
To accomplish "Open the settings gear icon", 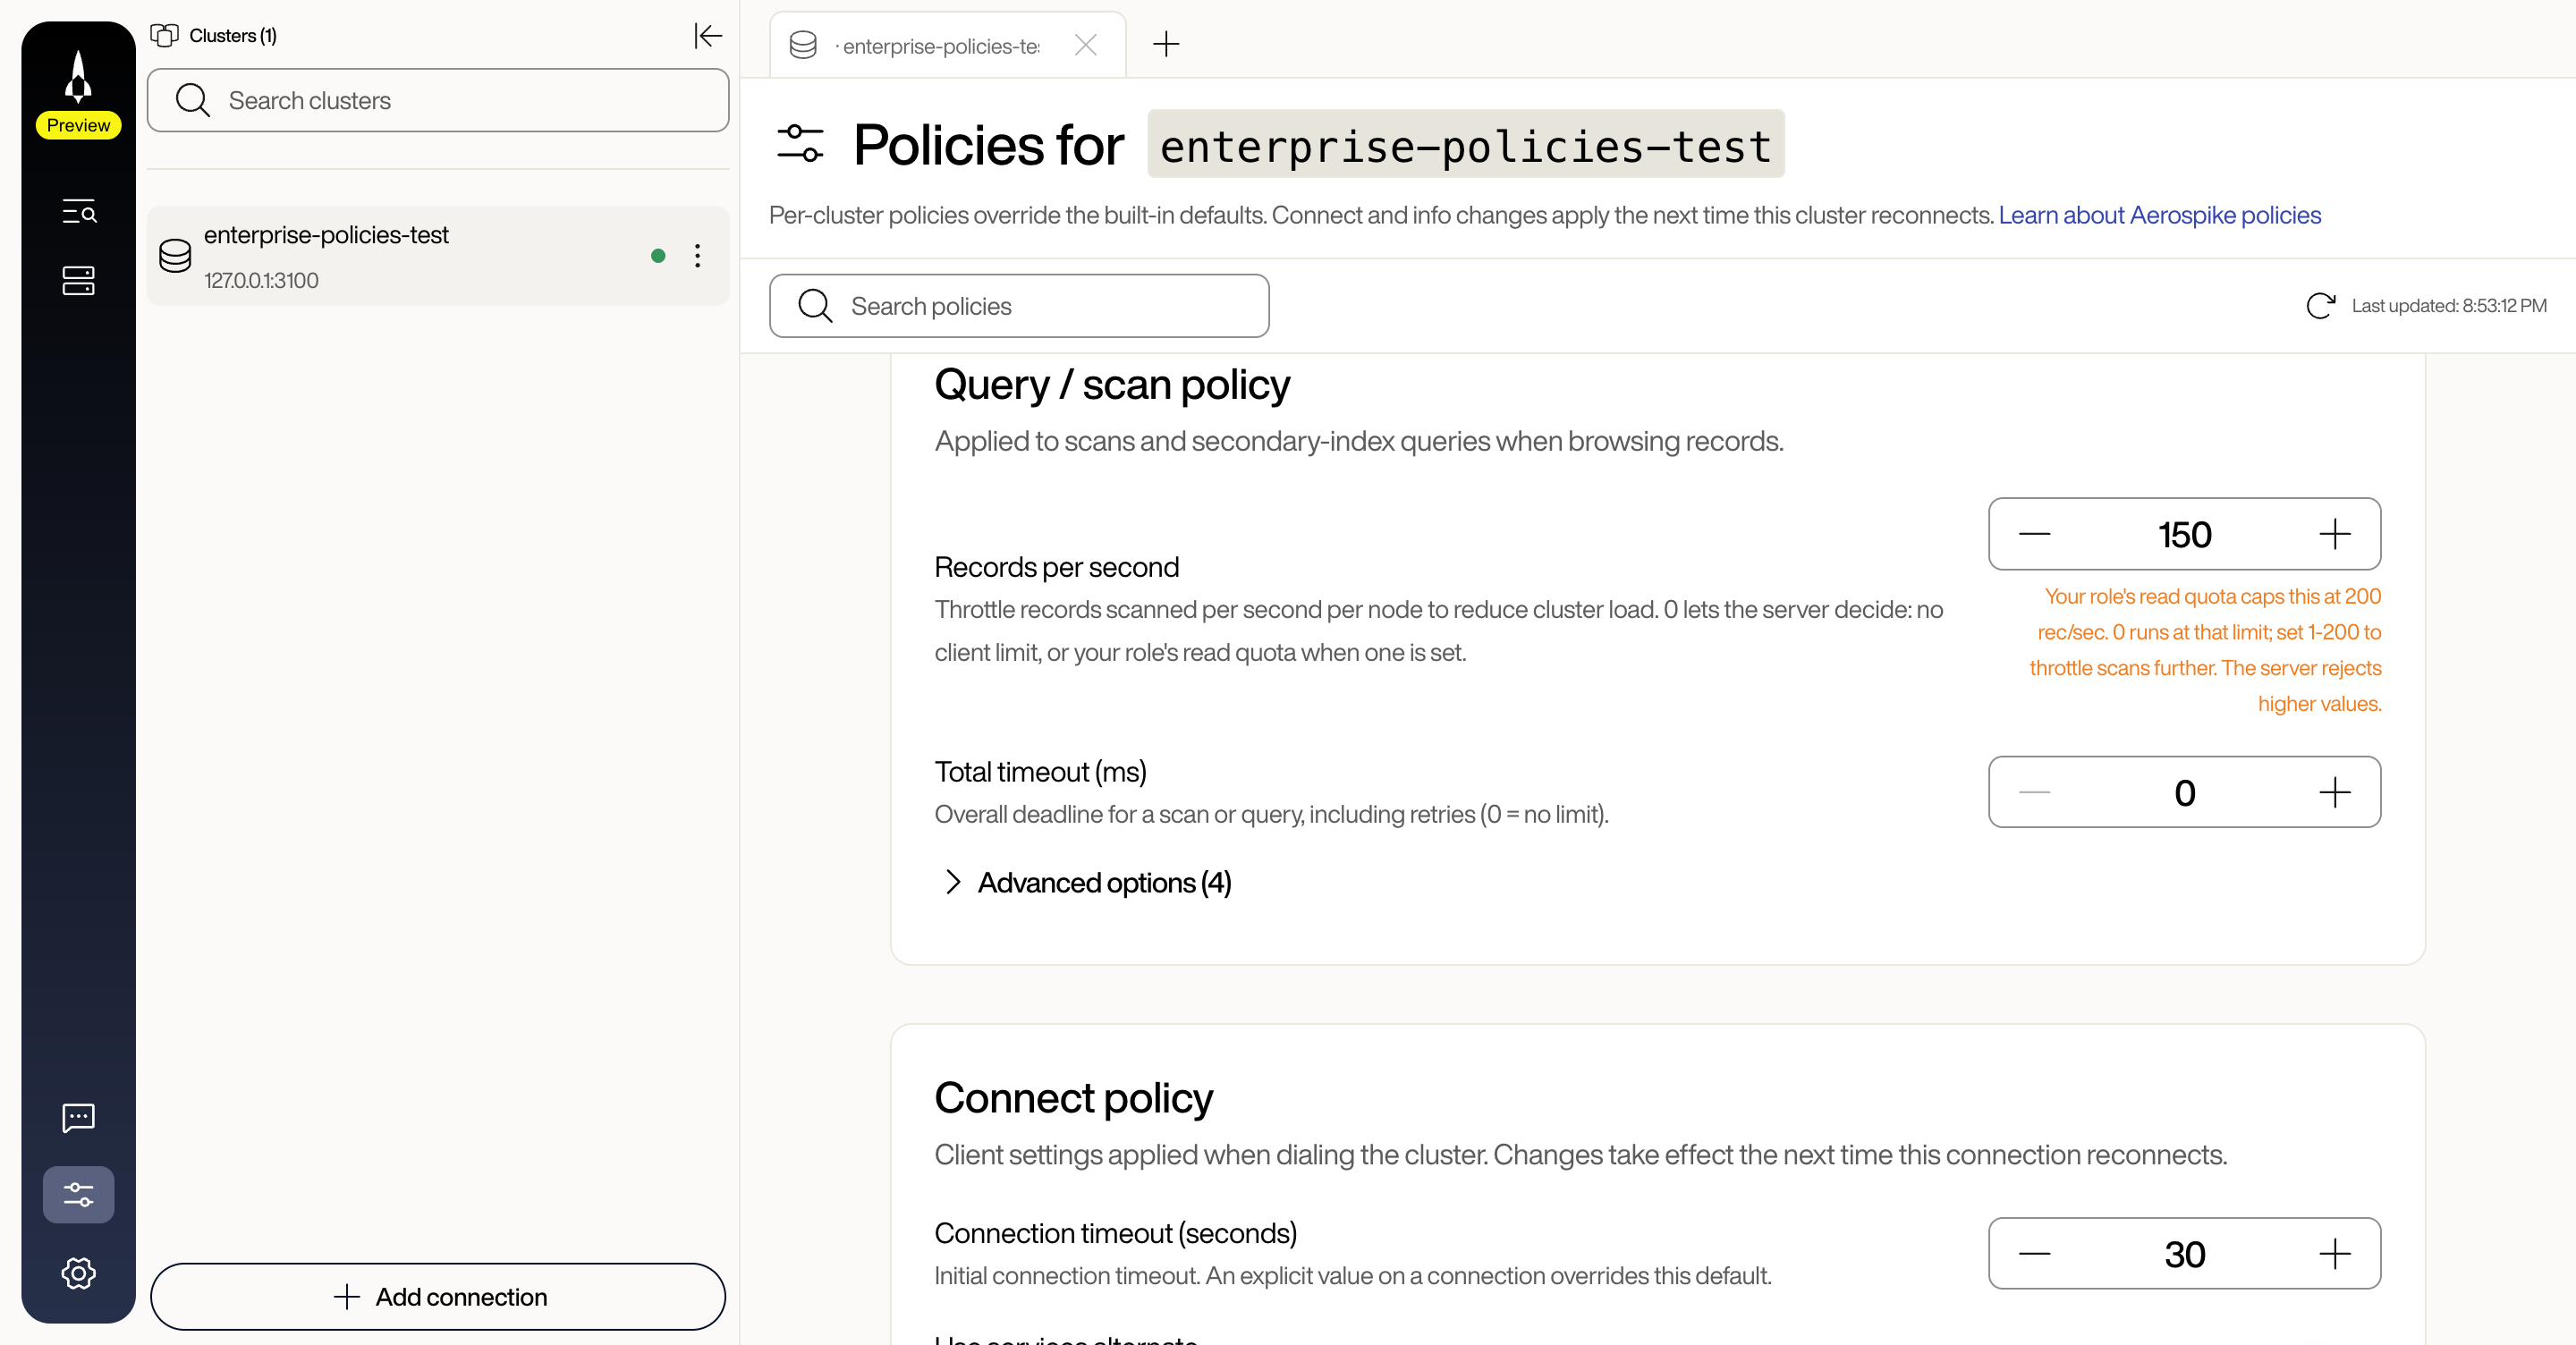I will click(x=78, y=1273).
